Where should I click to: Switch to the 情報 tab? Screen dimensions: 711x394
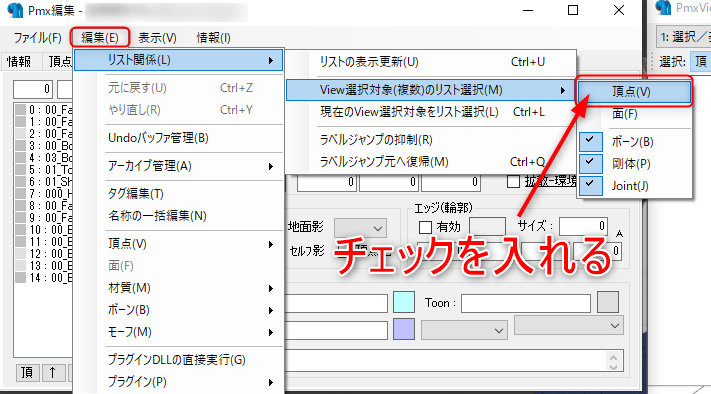pyautogui.click(x=19, y=62)
